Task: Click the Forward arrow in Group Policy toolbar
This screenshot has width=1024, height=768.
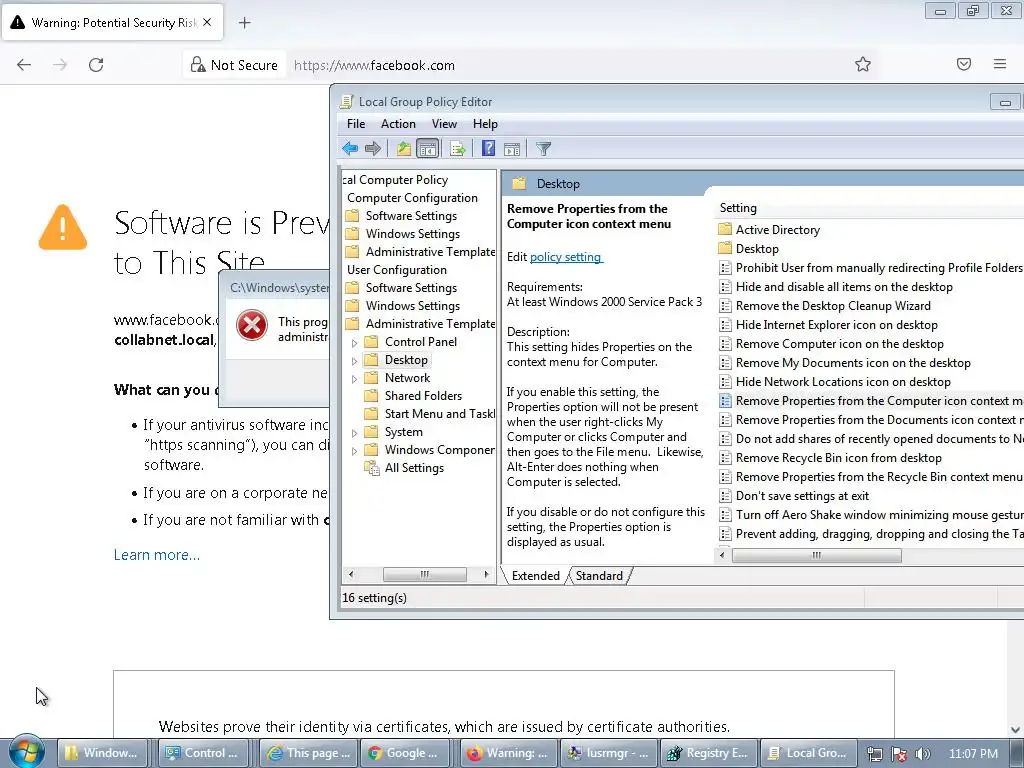Action: point(373,149)
